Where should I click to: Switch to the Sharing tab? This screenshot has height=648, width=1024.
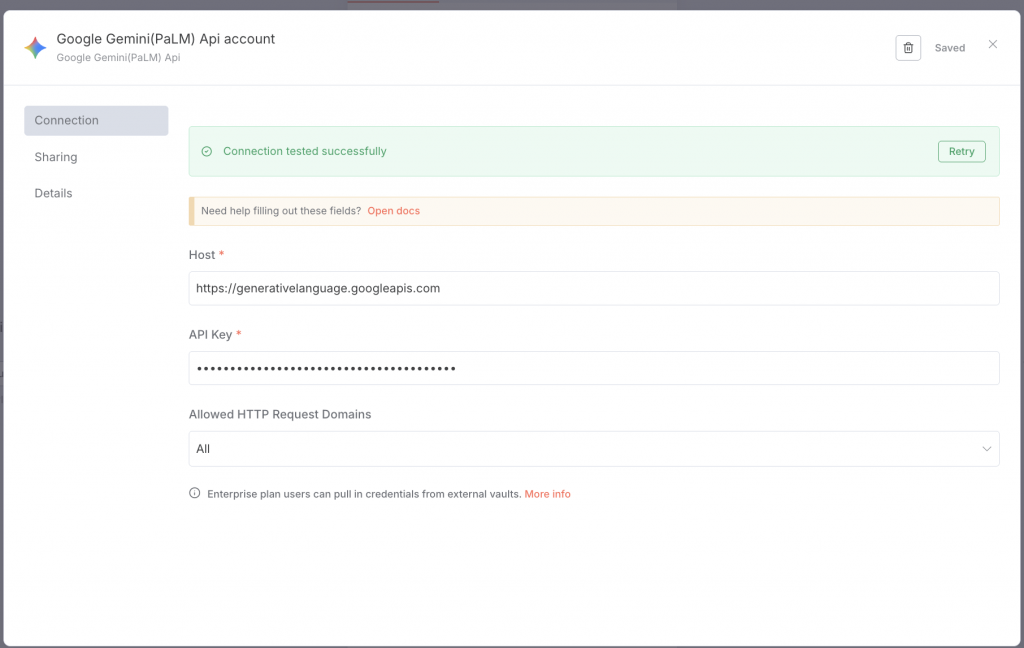[x=56, y=157]
